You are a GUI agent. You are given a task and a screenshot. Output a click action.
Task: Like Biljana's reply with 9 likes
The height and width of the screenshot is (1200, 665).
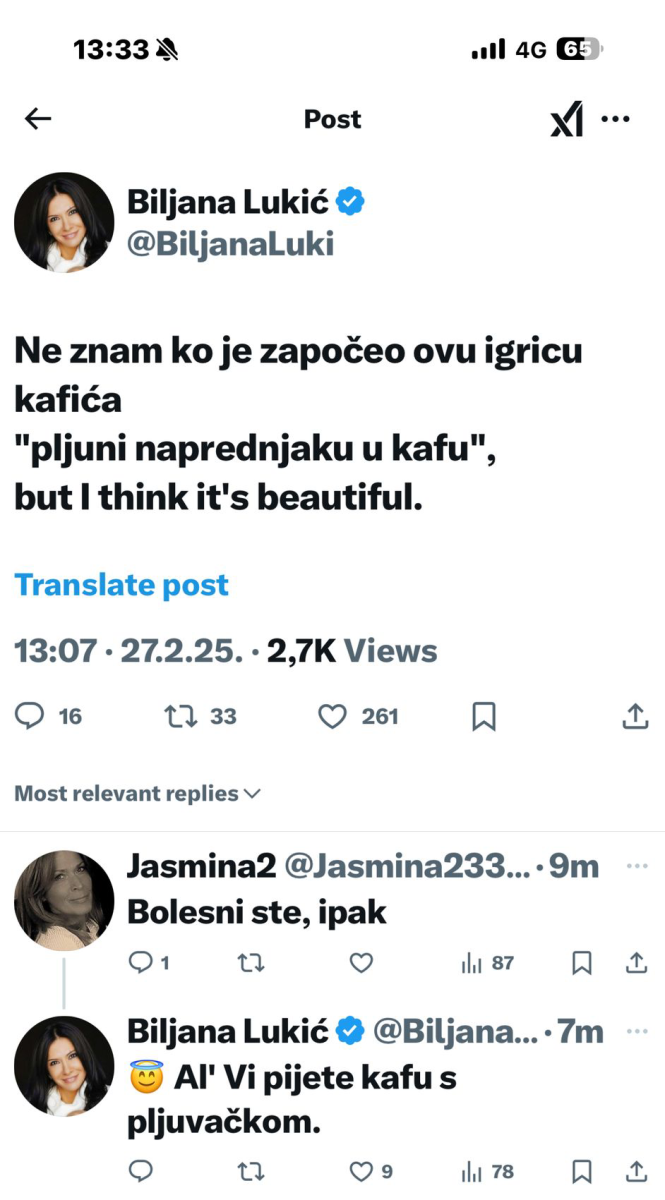coord(361,1171)
